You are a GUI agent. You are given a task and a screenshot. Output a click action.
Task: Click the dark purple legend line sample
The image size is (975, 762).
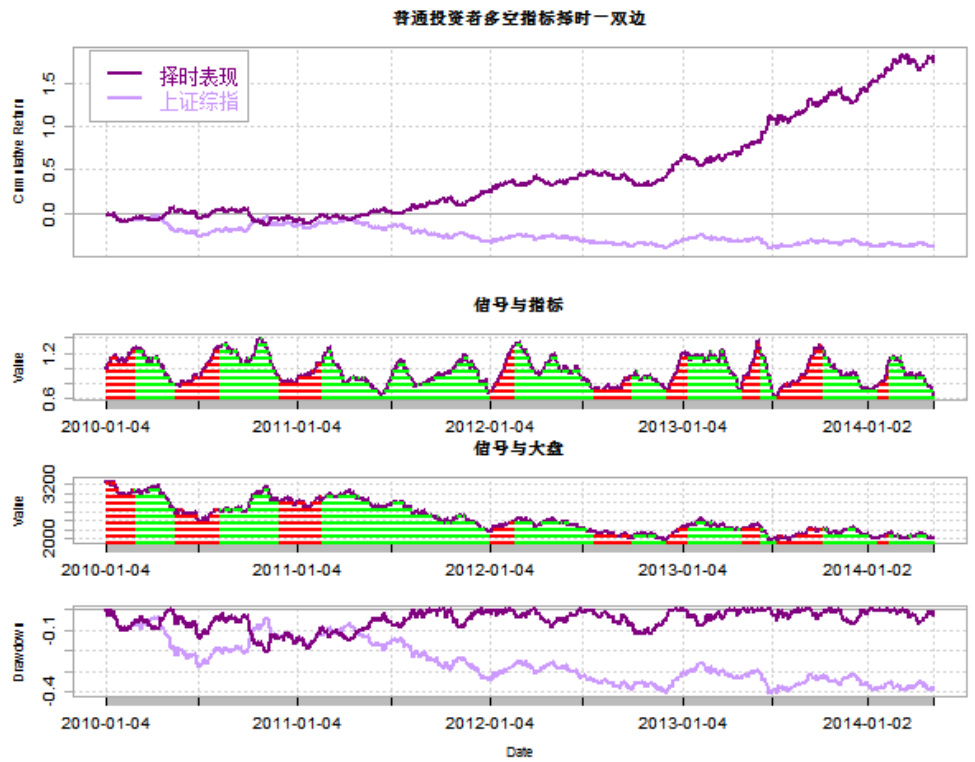(124, 75)
